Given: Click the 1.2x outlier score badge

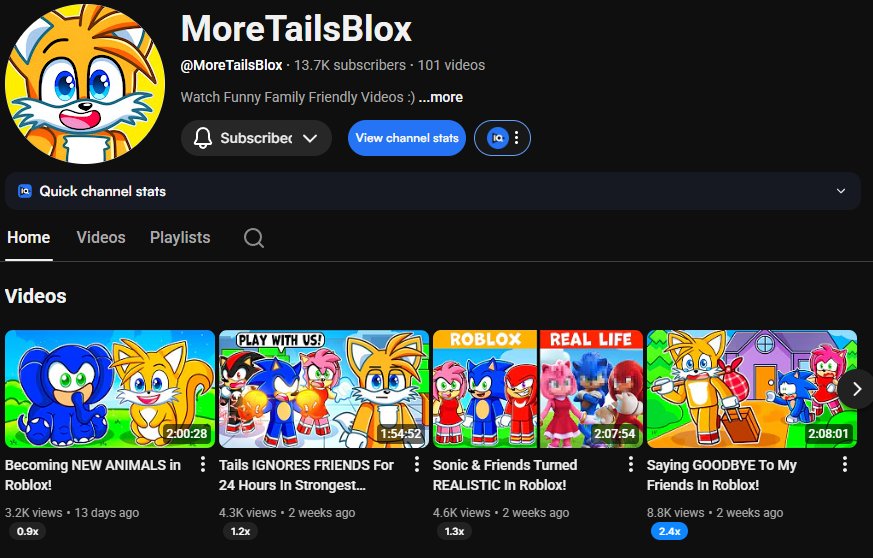Looking at the screenshot, I should 241,531.
